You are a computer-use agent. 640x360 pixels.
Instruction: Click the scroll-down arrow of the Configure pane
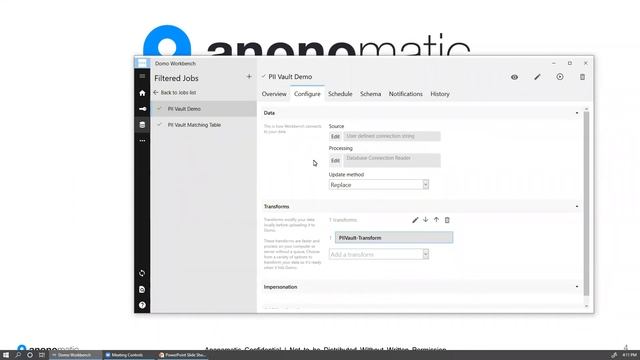click(x=587, y=306)
